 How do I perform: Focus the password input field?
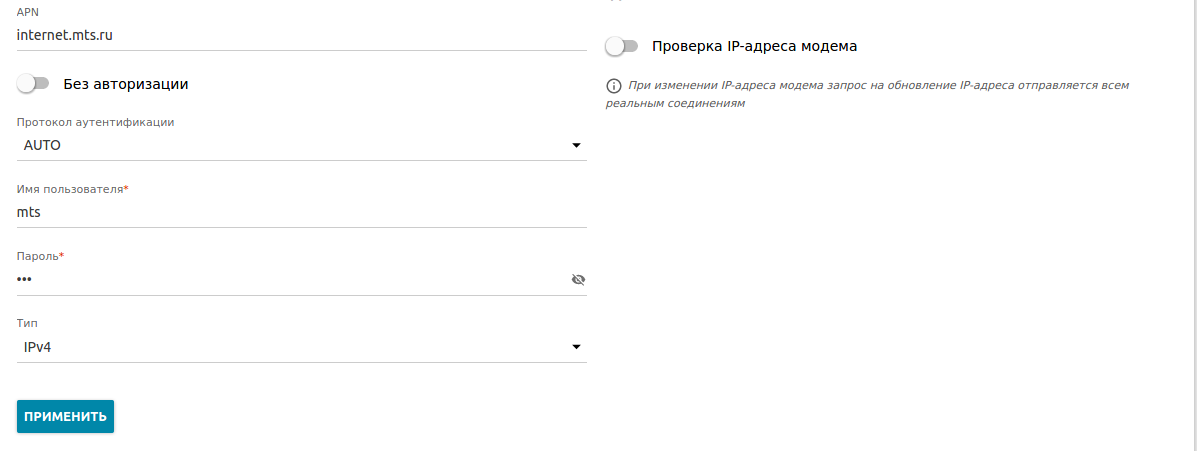click(290, 279)
